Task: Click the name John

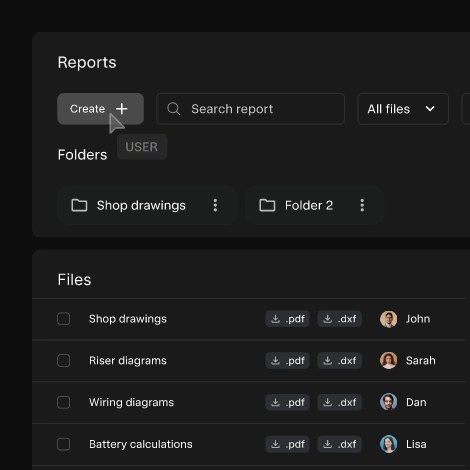Action: click(x=418, y=319)
